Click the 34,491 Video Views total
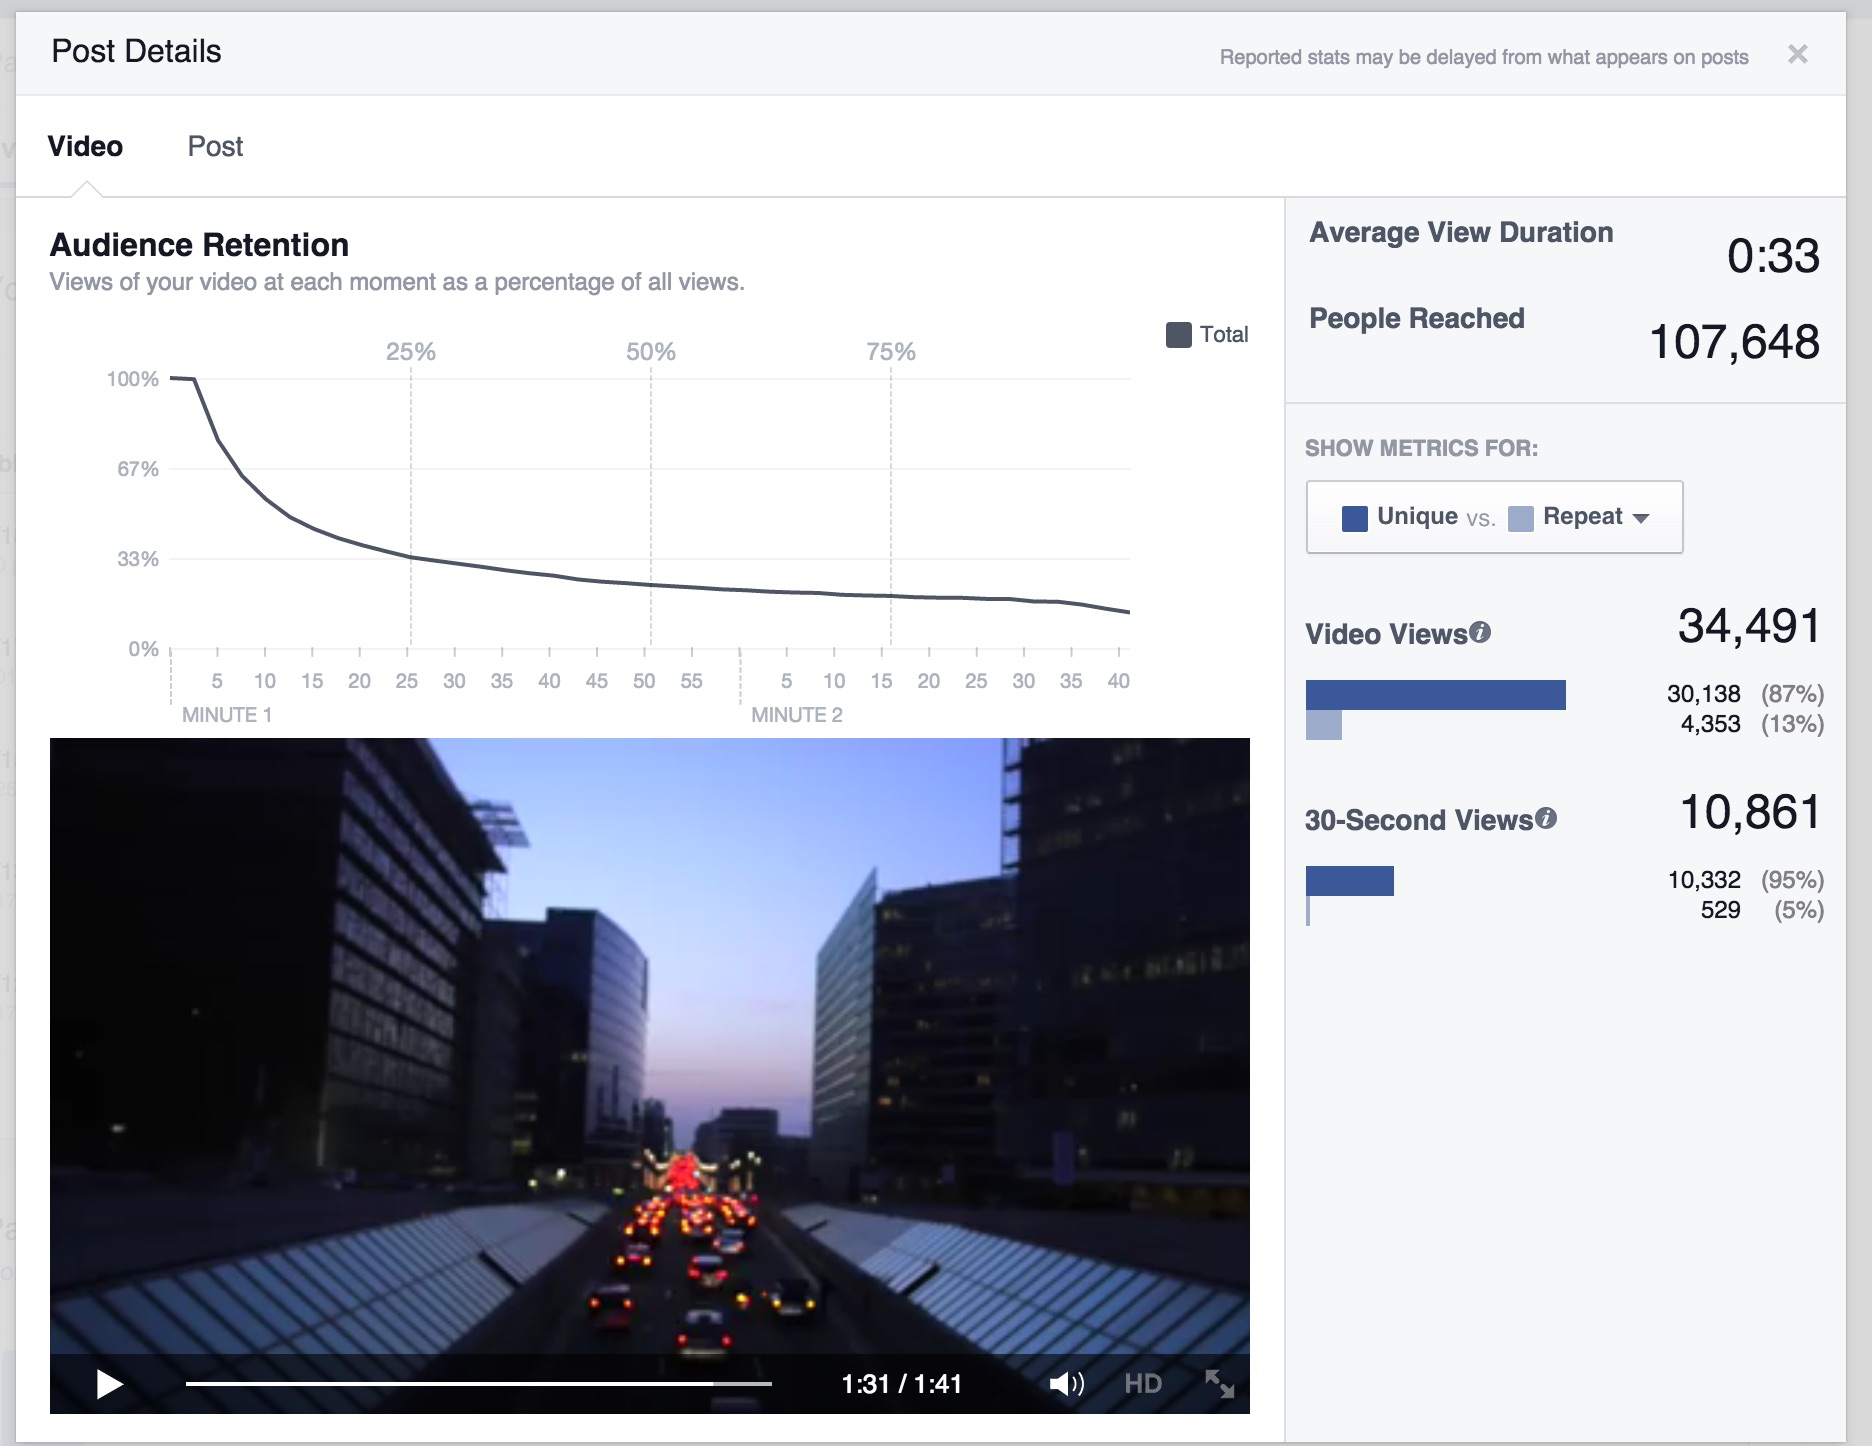This screenshot has height=1446, width=1872. (1749, 626)
